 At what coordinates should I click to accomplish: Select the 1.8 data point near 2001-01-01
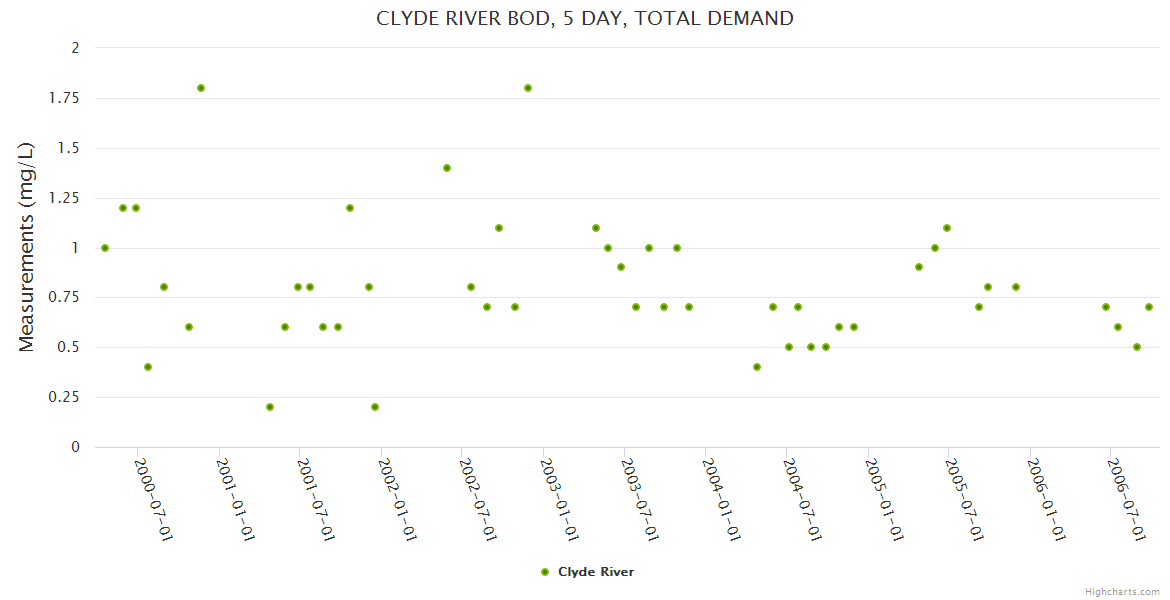click(x=201, y=88)
